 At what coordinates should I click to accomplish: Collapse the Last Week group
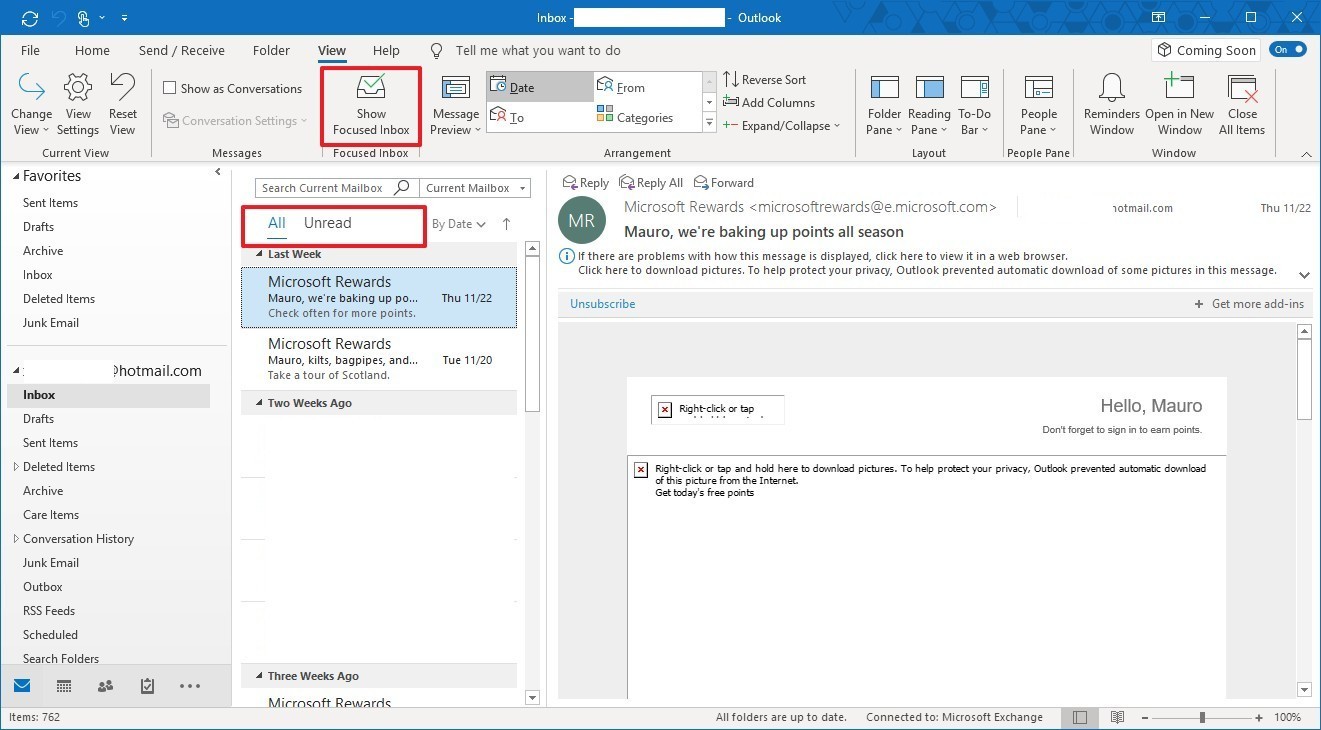click(x=258, y=254)
